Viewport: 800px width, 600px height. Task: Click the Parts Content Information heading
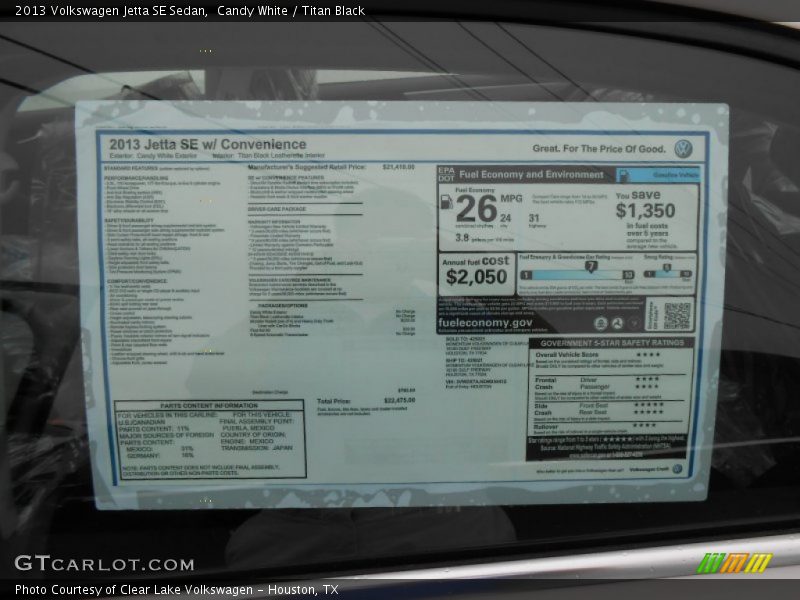point(207,405)
